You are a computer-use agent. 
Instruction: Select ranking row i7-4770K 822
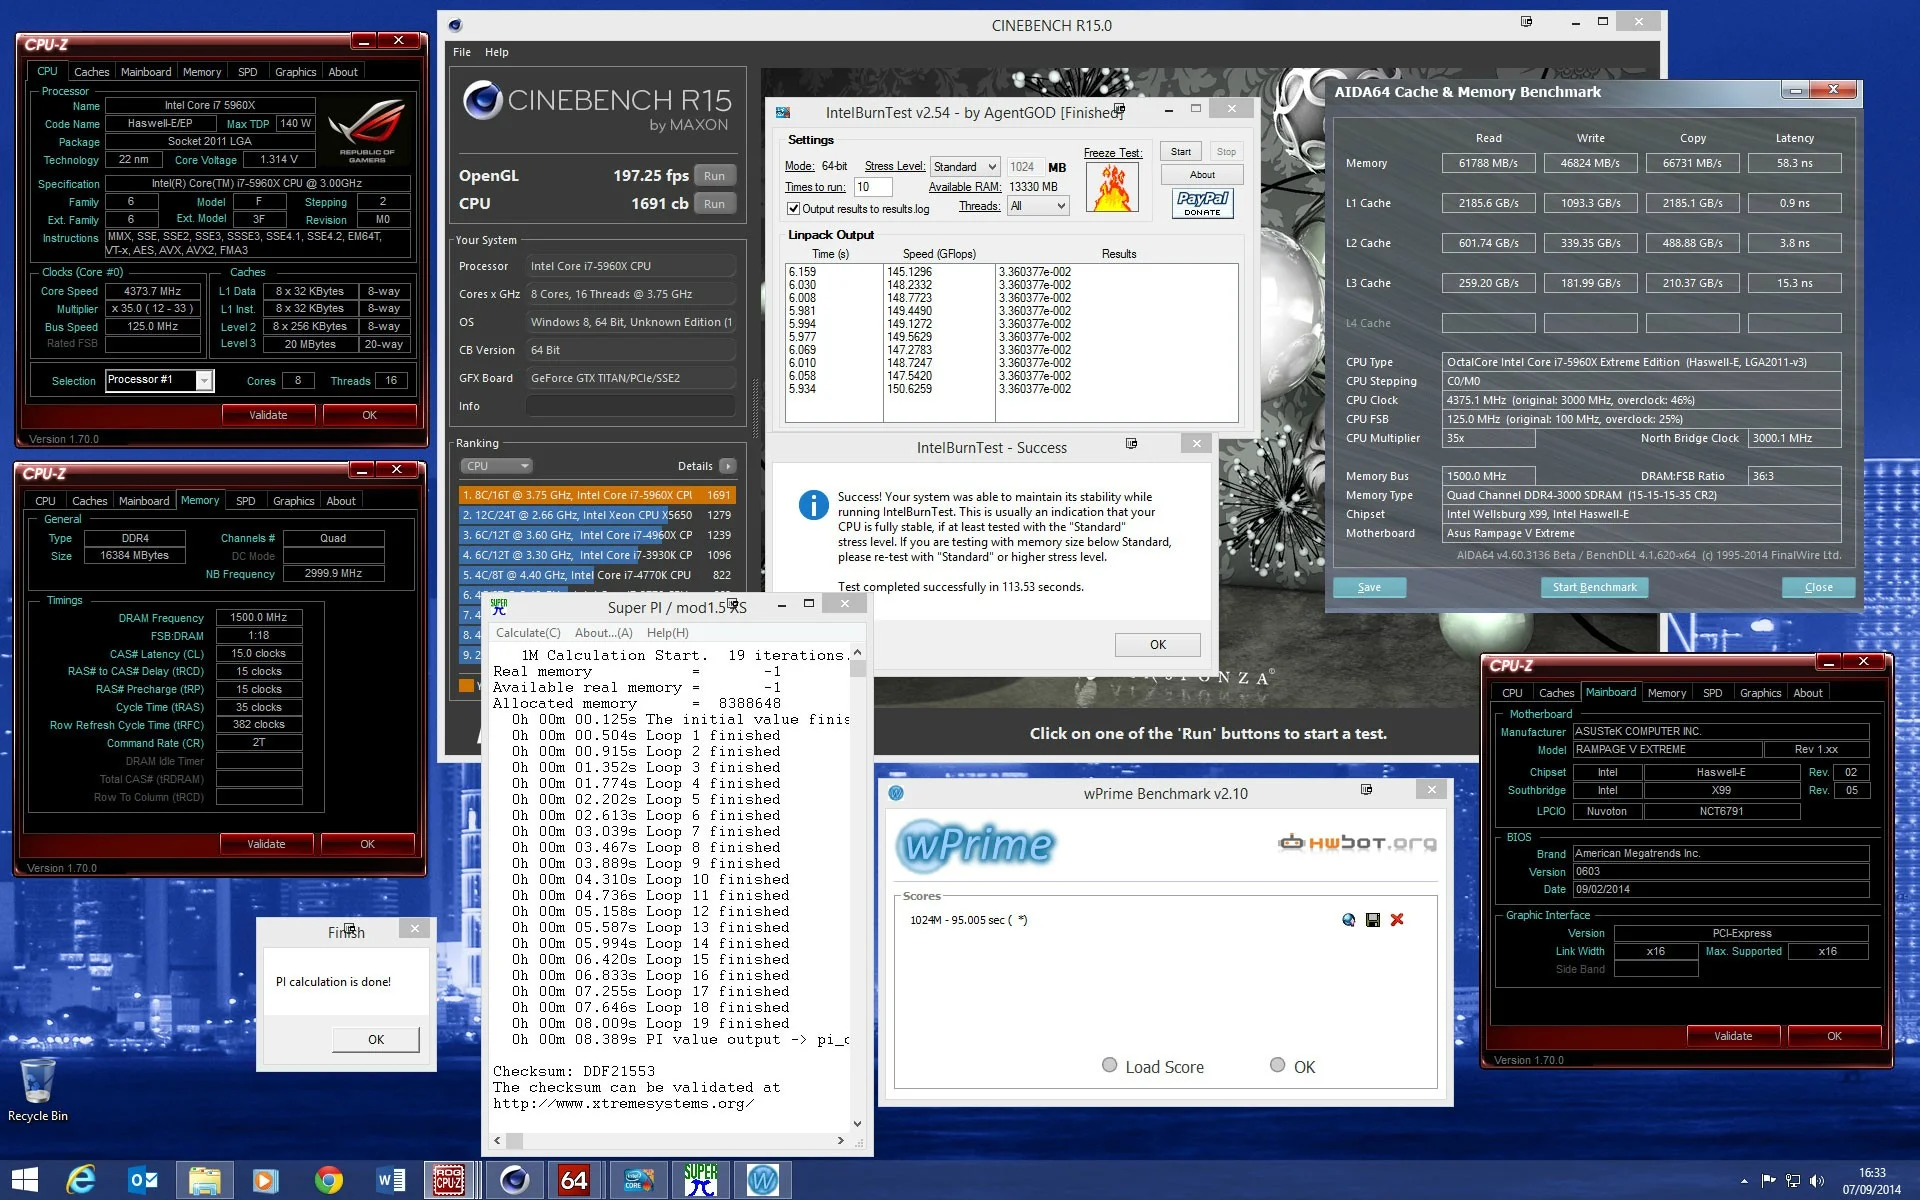click(x=597, y=575)
